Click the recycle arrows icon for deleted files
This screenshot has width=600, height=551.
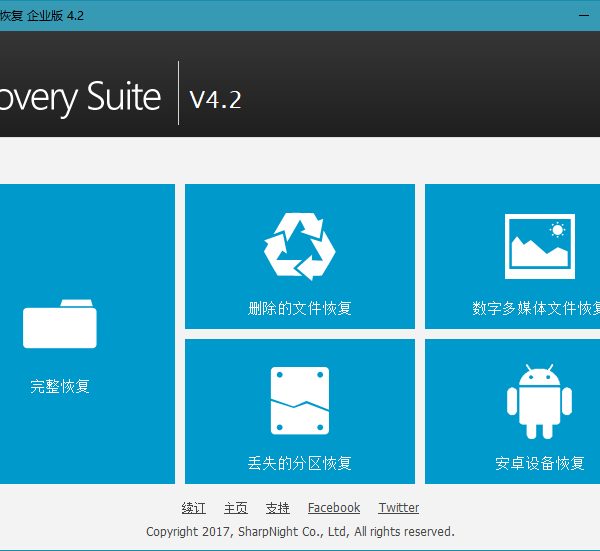coord(300,246)
